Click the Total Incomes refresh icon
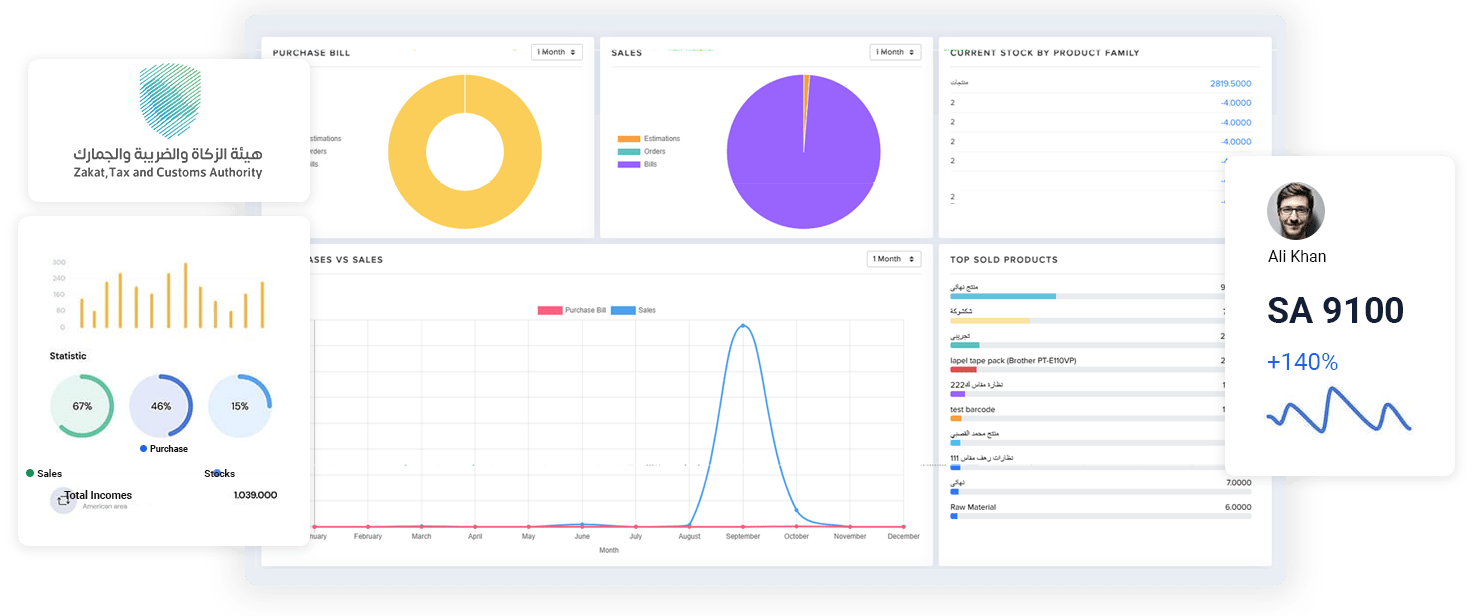The image size is (1475, 616). click(x=63, y=500)
